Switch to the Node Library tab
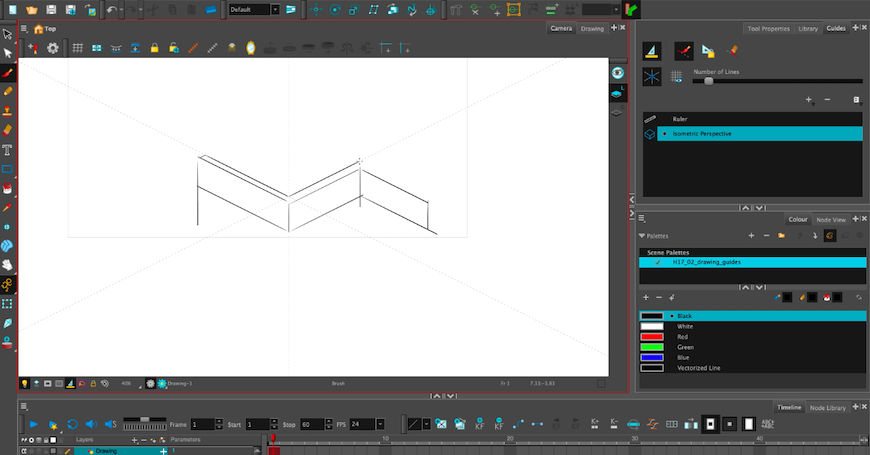Screen dimensions: 870x455 [x=827, y=408]
